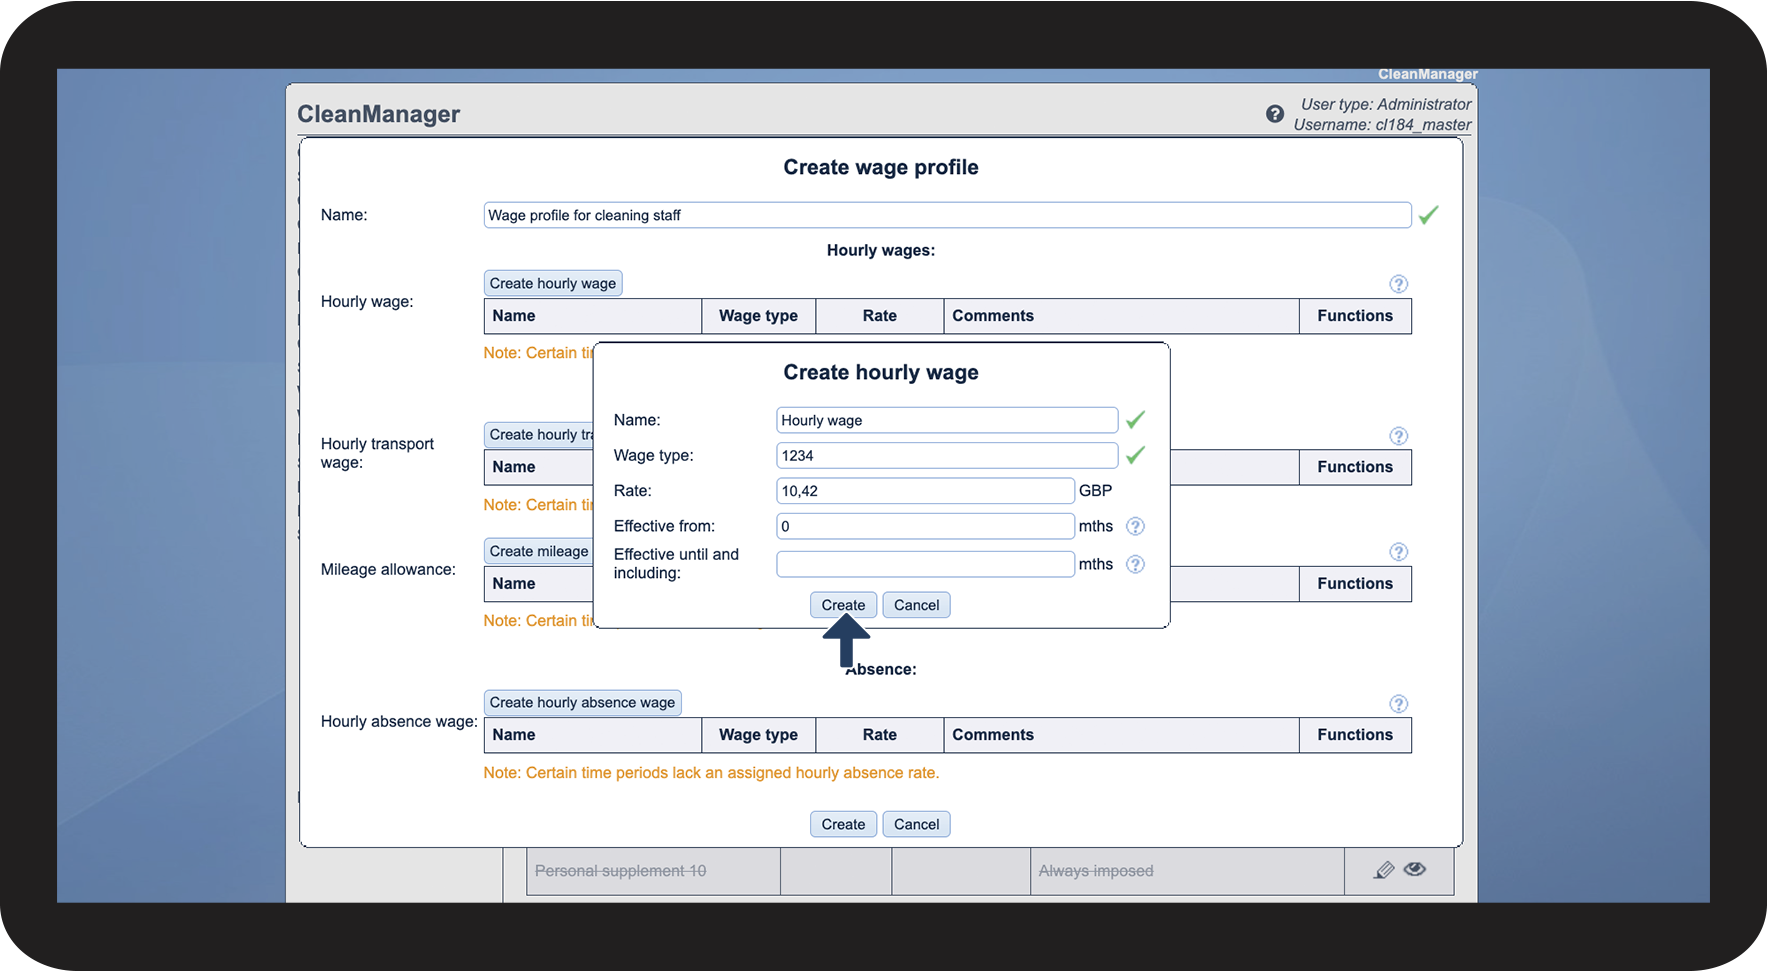The height and width of the screenshot is (971, 1767).
Task: Click the help icon beside Effective from
Action: point(1135,526)
